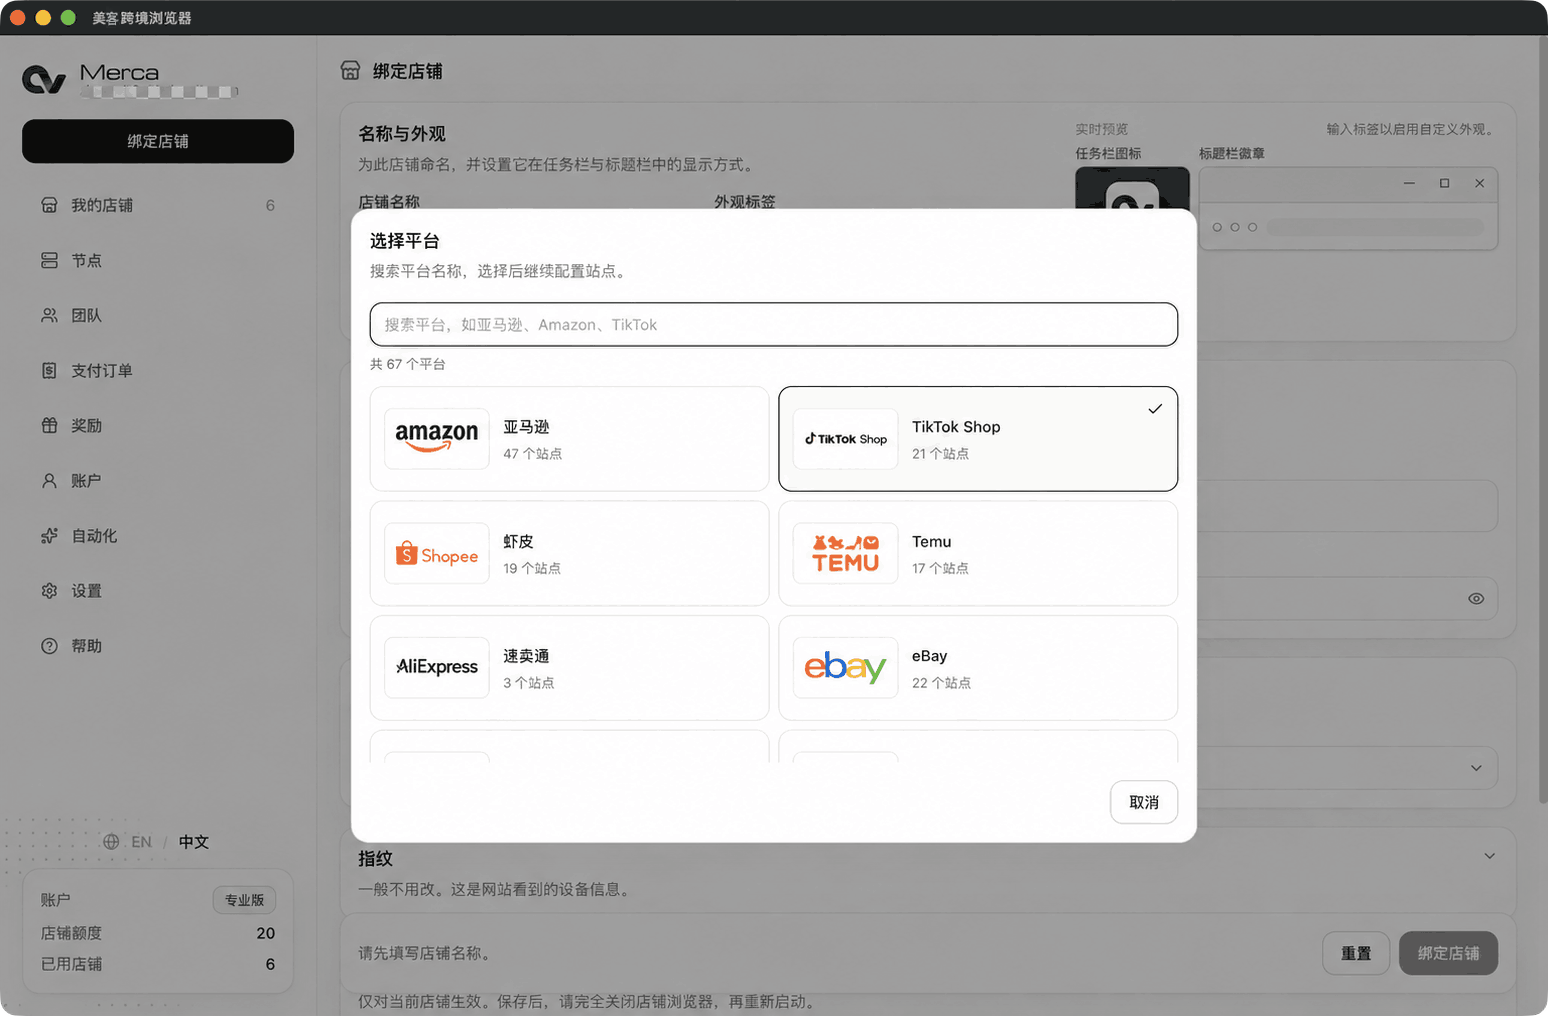Click the black 绑定店铺 sidebar button
Screen dimensions: 1548x1016
pos(158,141)
